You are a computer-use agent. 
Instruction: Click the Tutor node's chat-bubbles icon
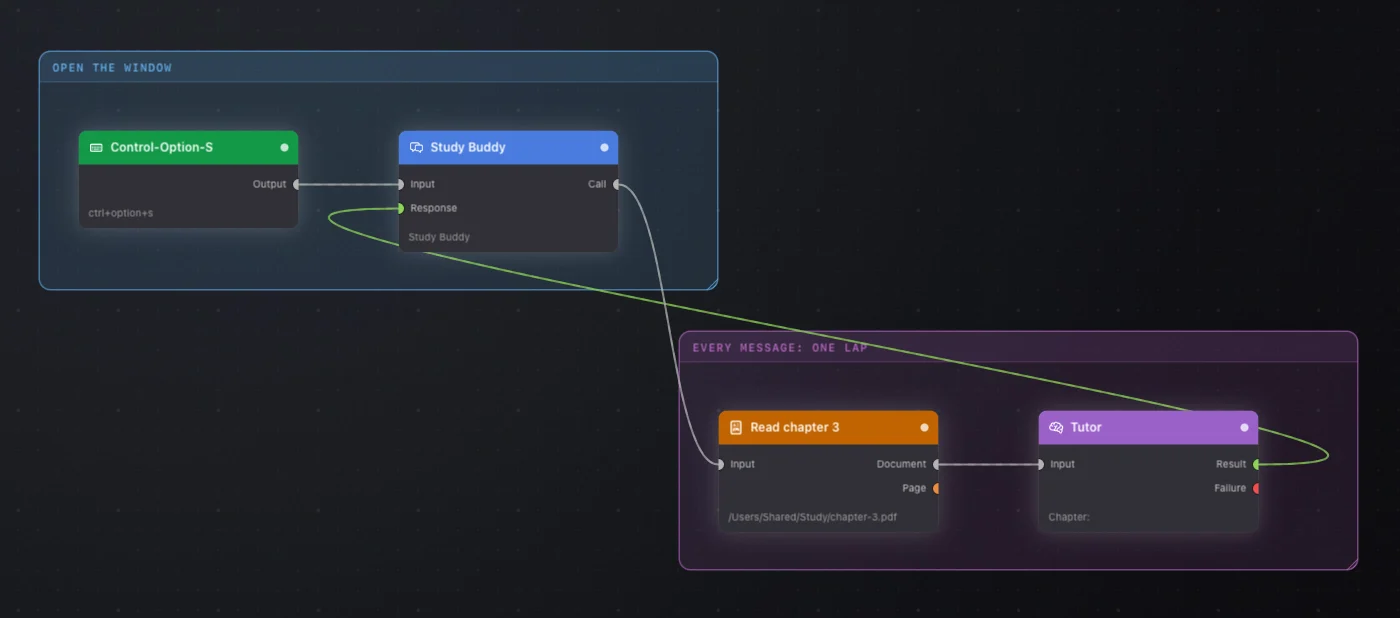click(1056, 427)
